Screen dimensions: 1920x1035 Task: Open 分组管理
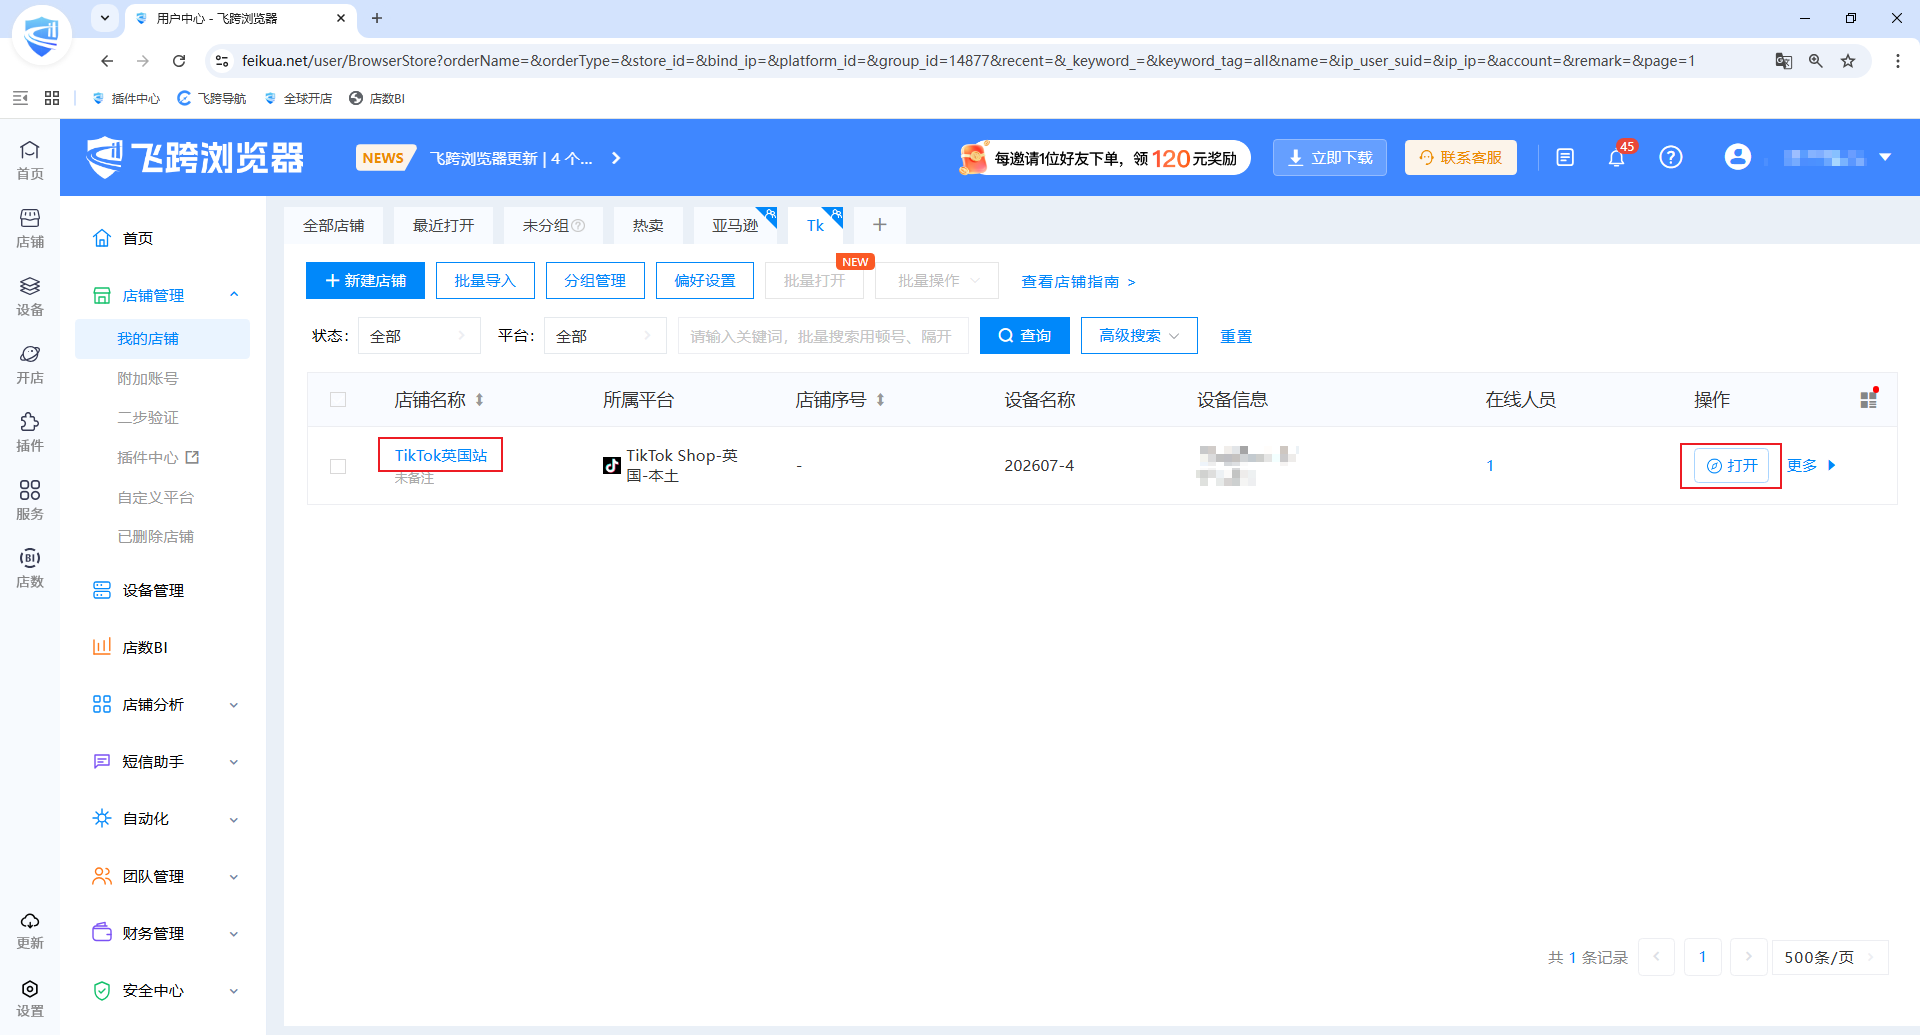(595, 281)
